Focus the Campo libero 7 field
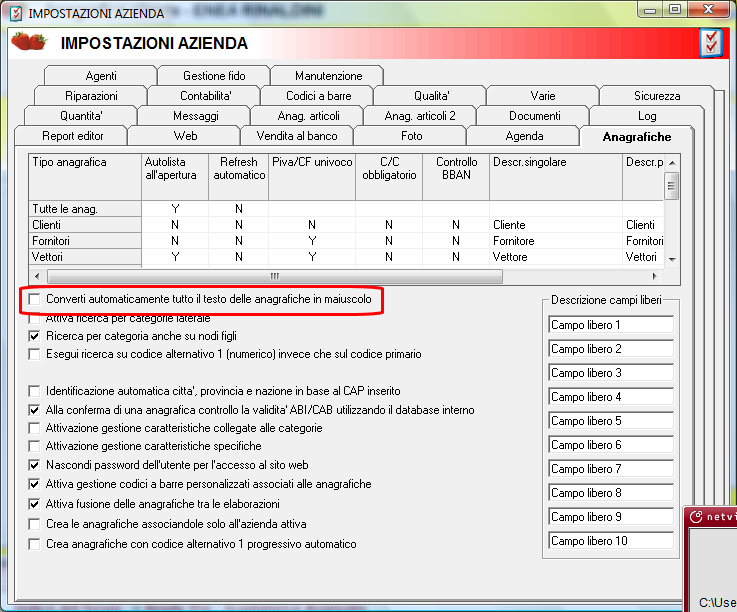The image size is (737, 612). tap(611, 469)
